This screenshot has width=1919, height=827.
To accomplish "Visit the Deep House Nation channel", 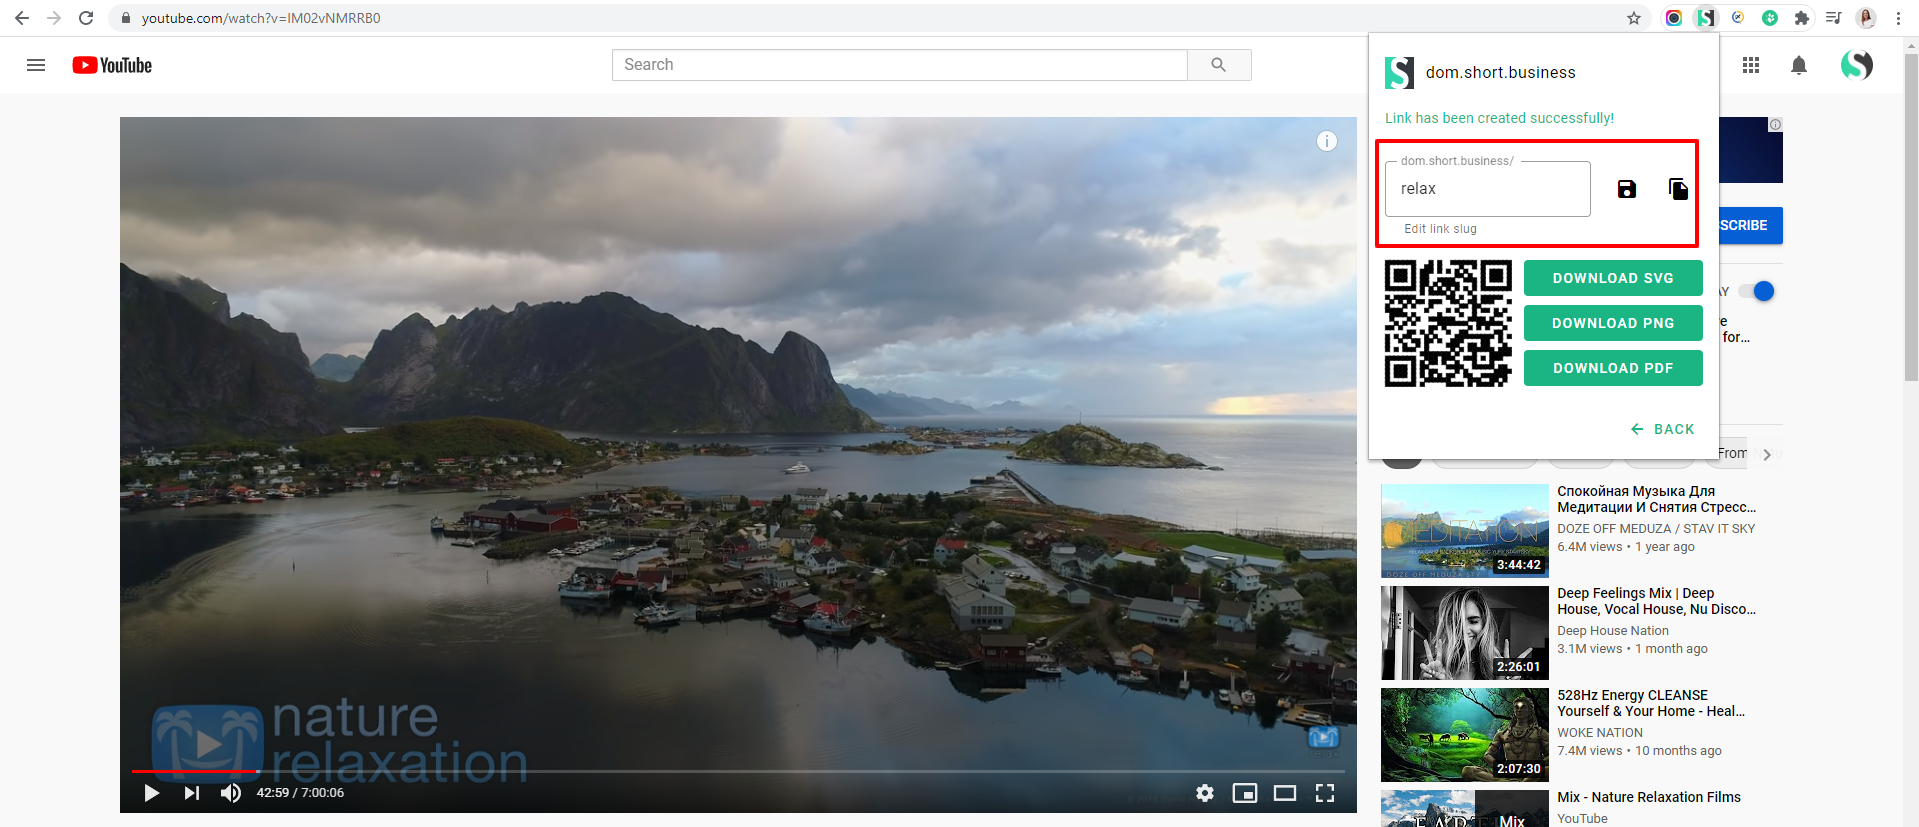I will (1613, 631).
